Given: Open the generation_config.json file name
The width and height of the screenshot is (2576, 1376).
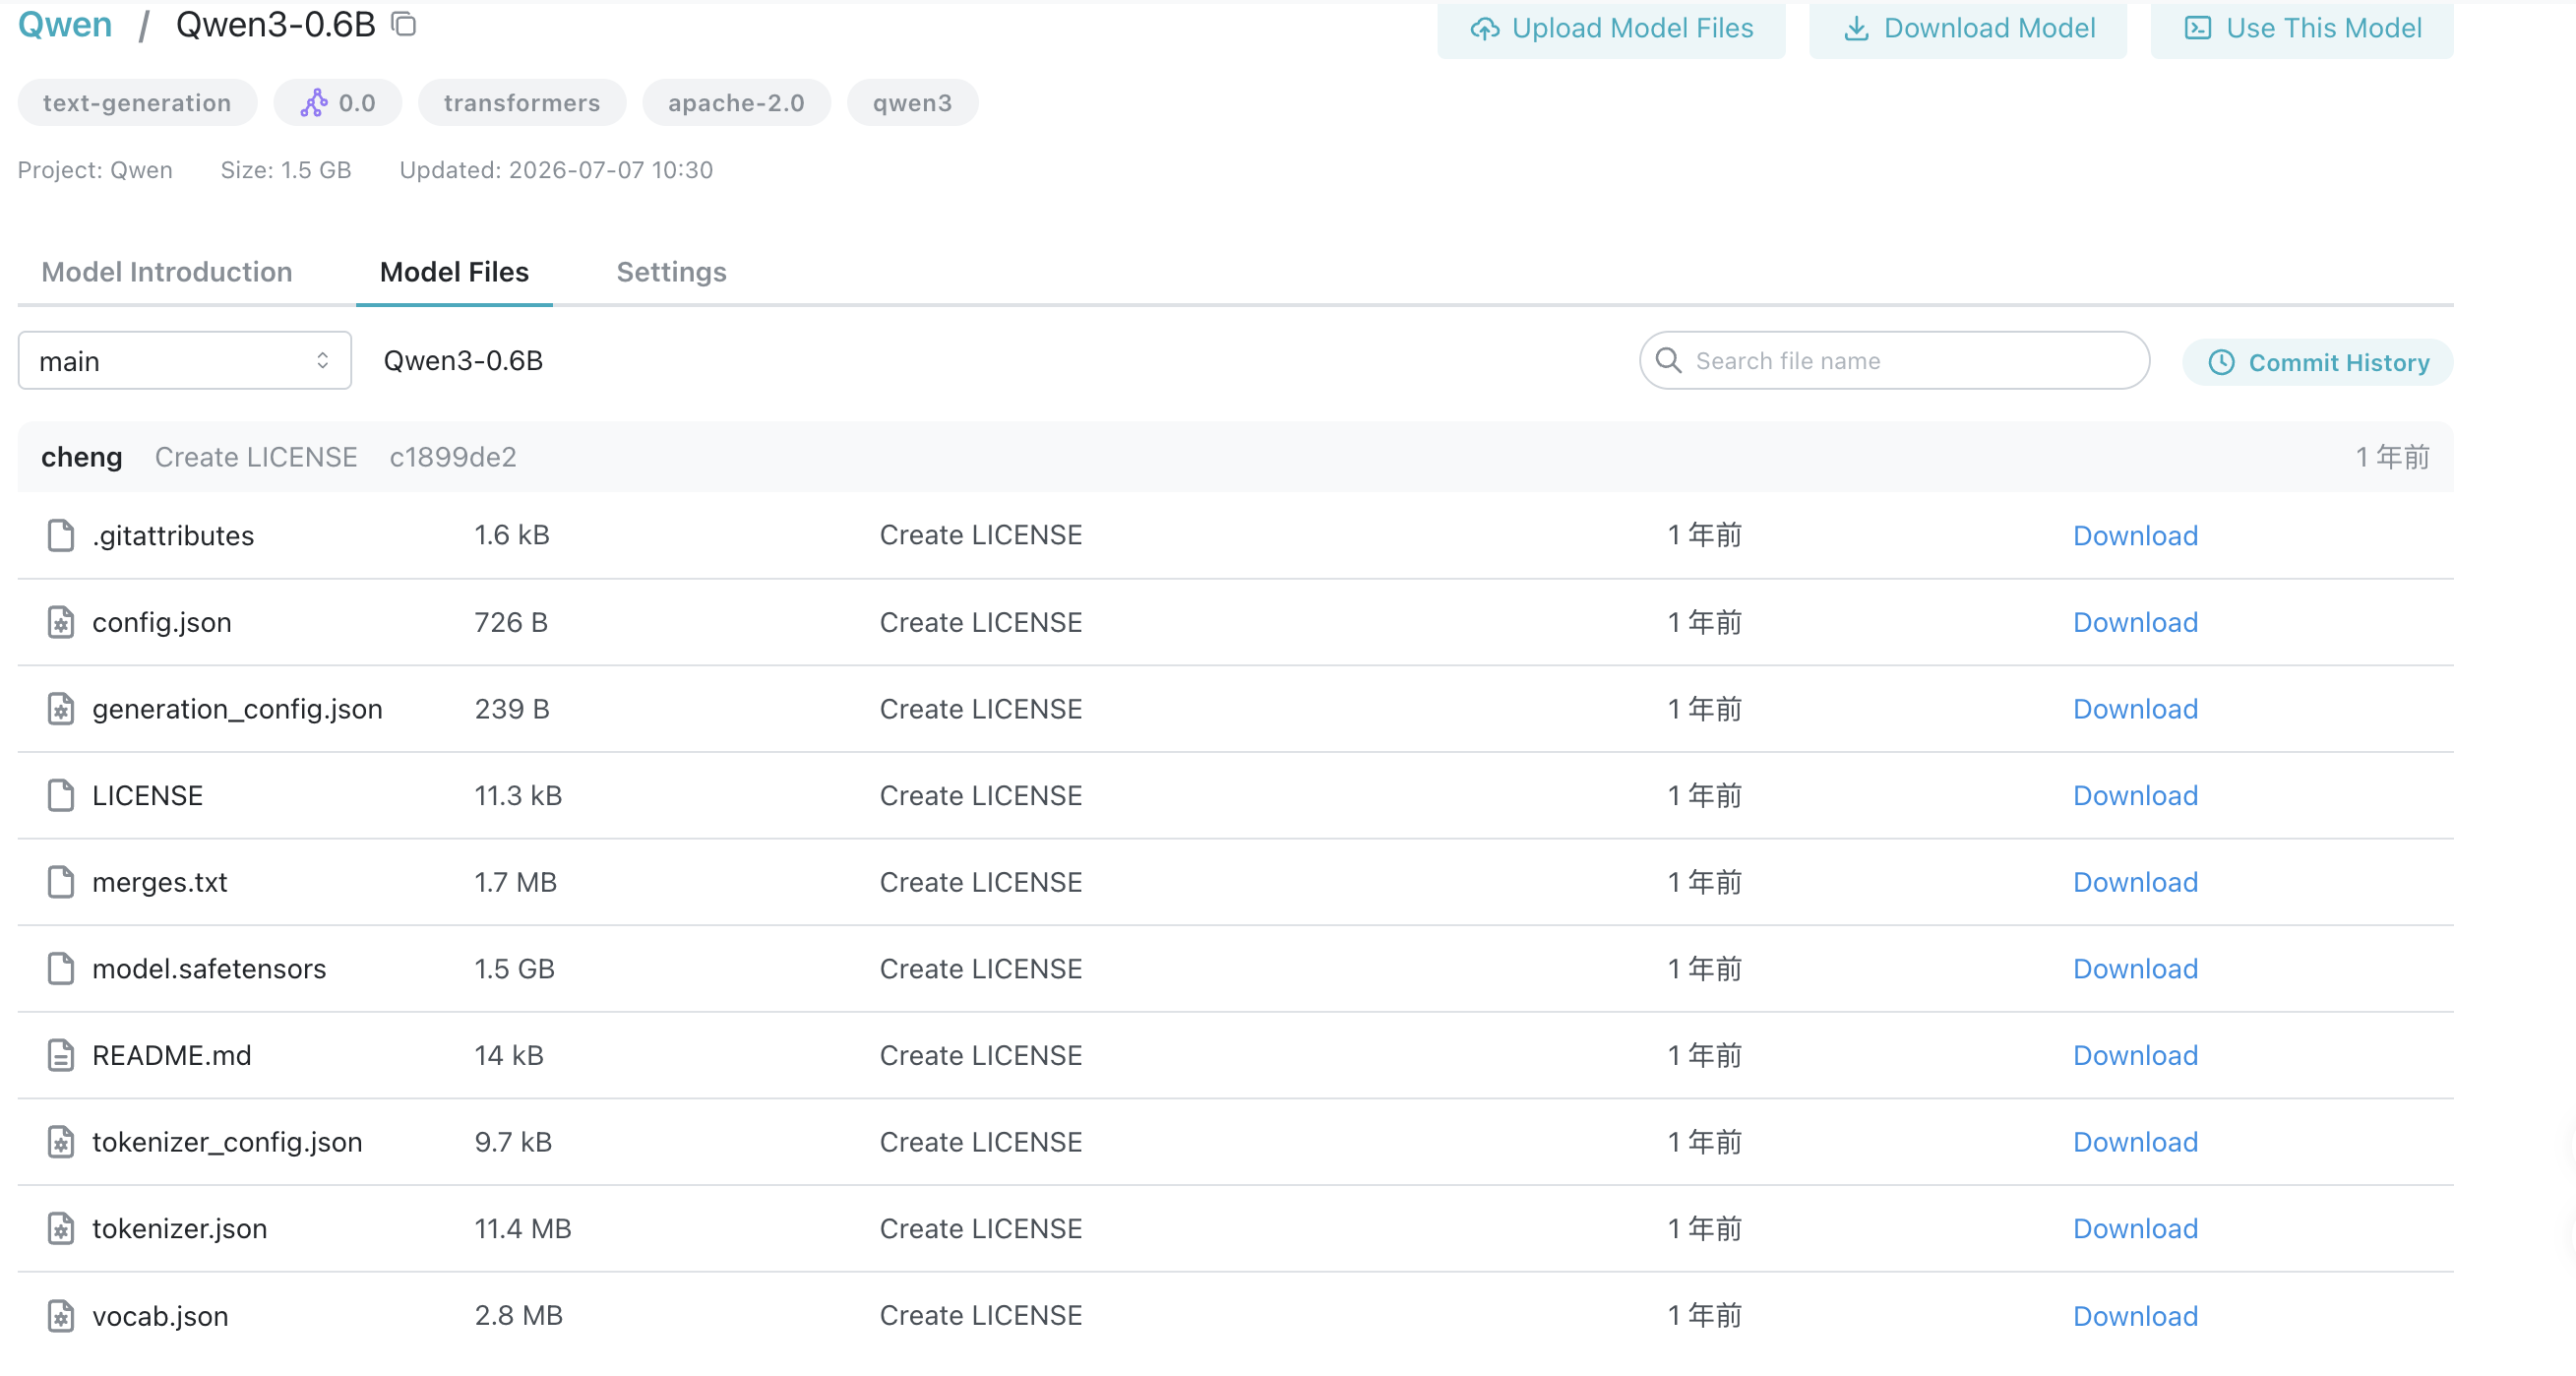Looking at the screenshot, I should click(x=237, y=710).
